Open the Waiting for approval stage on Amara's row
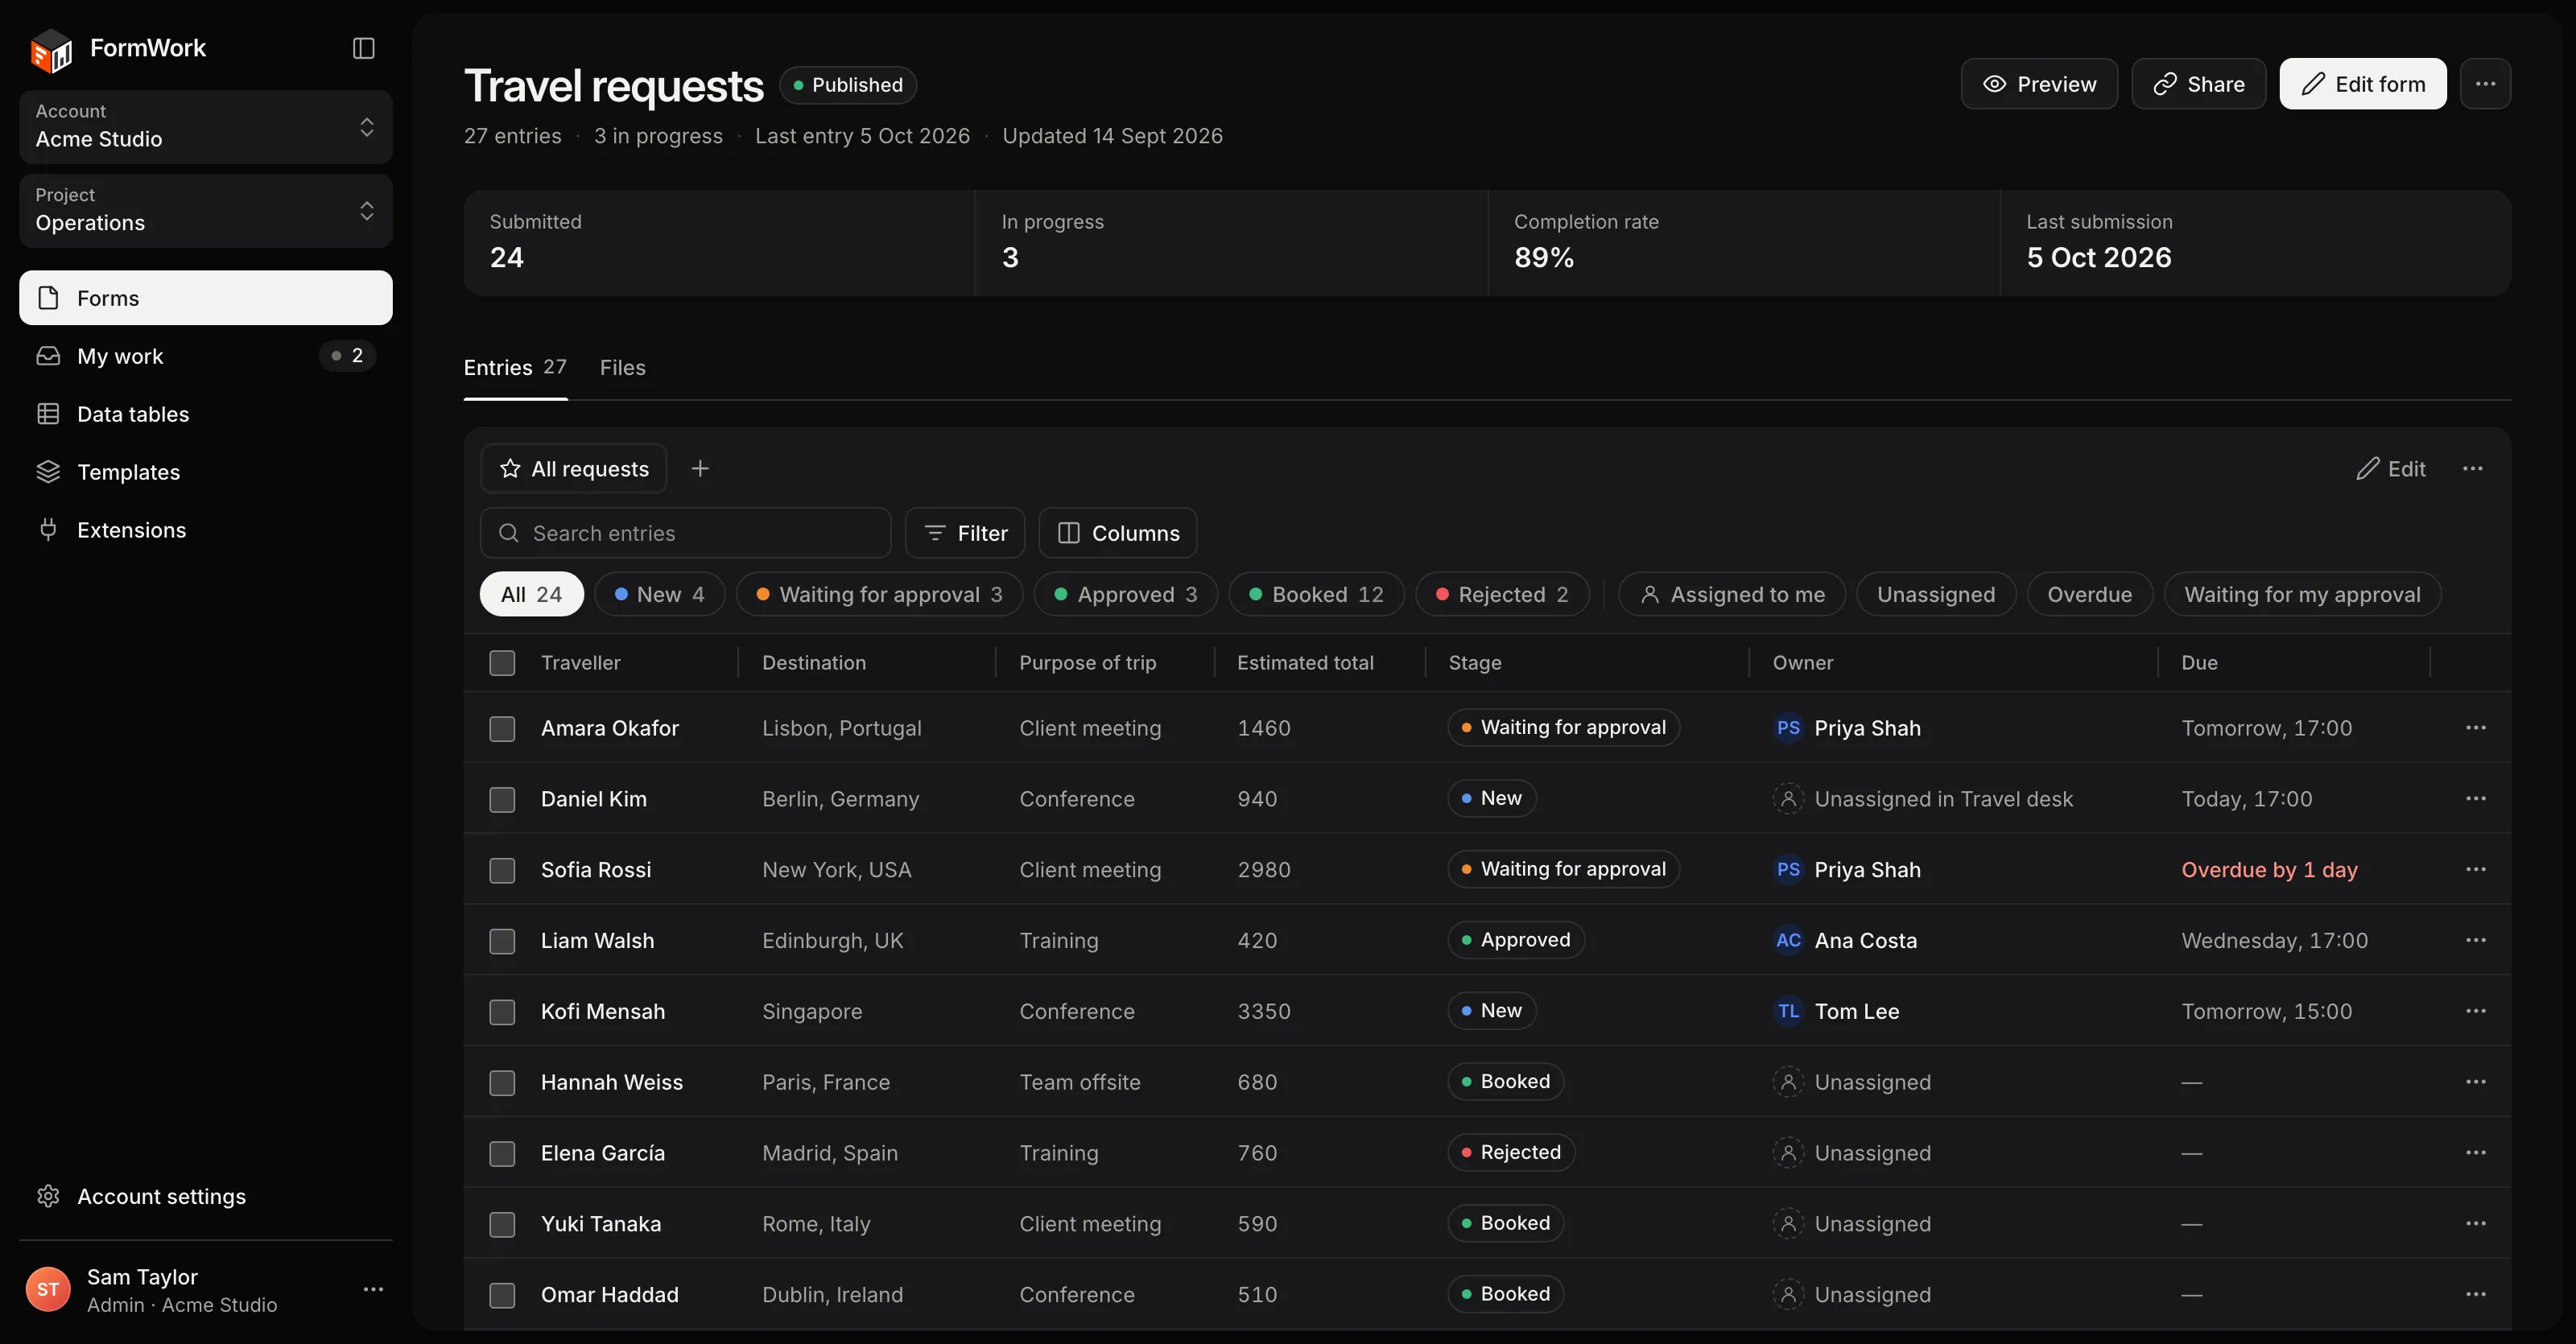The width and height of the screenshot is (2576, 1344). point(1563,727)
